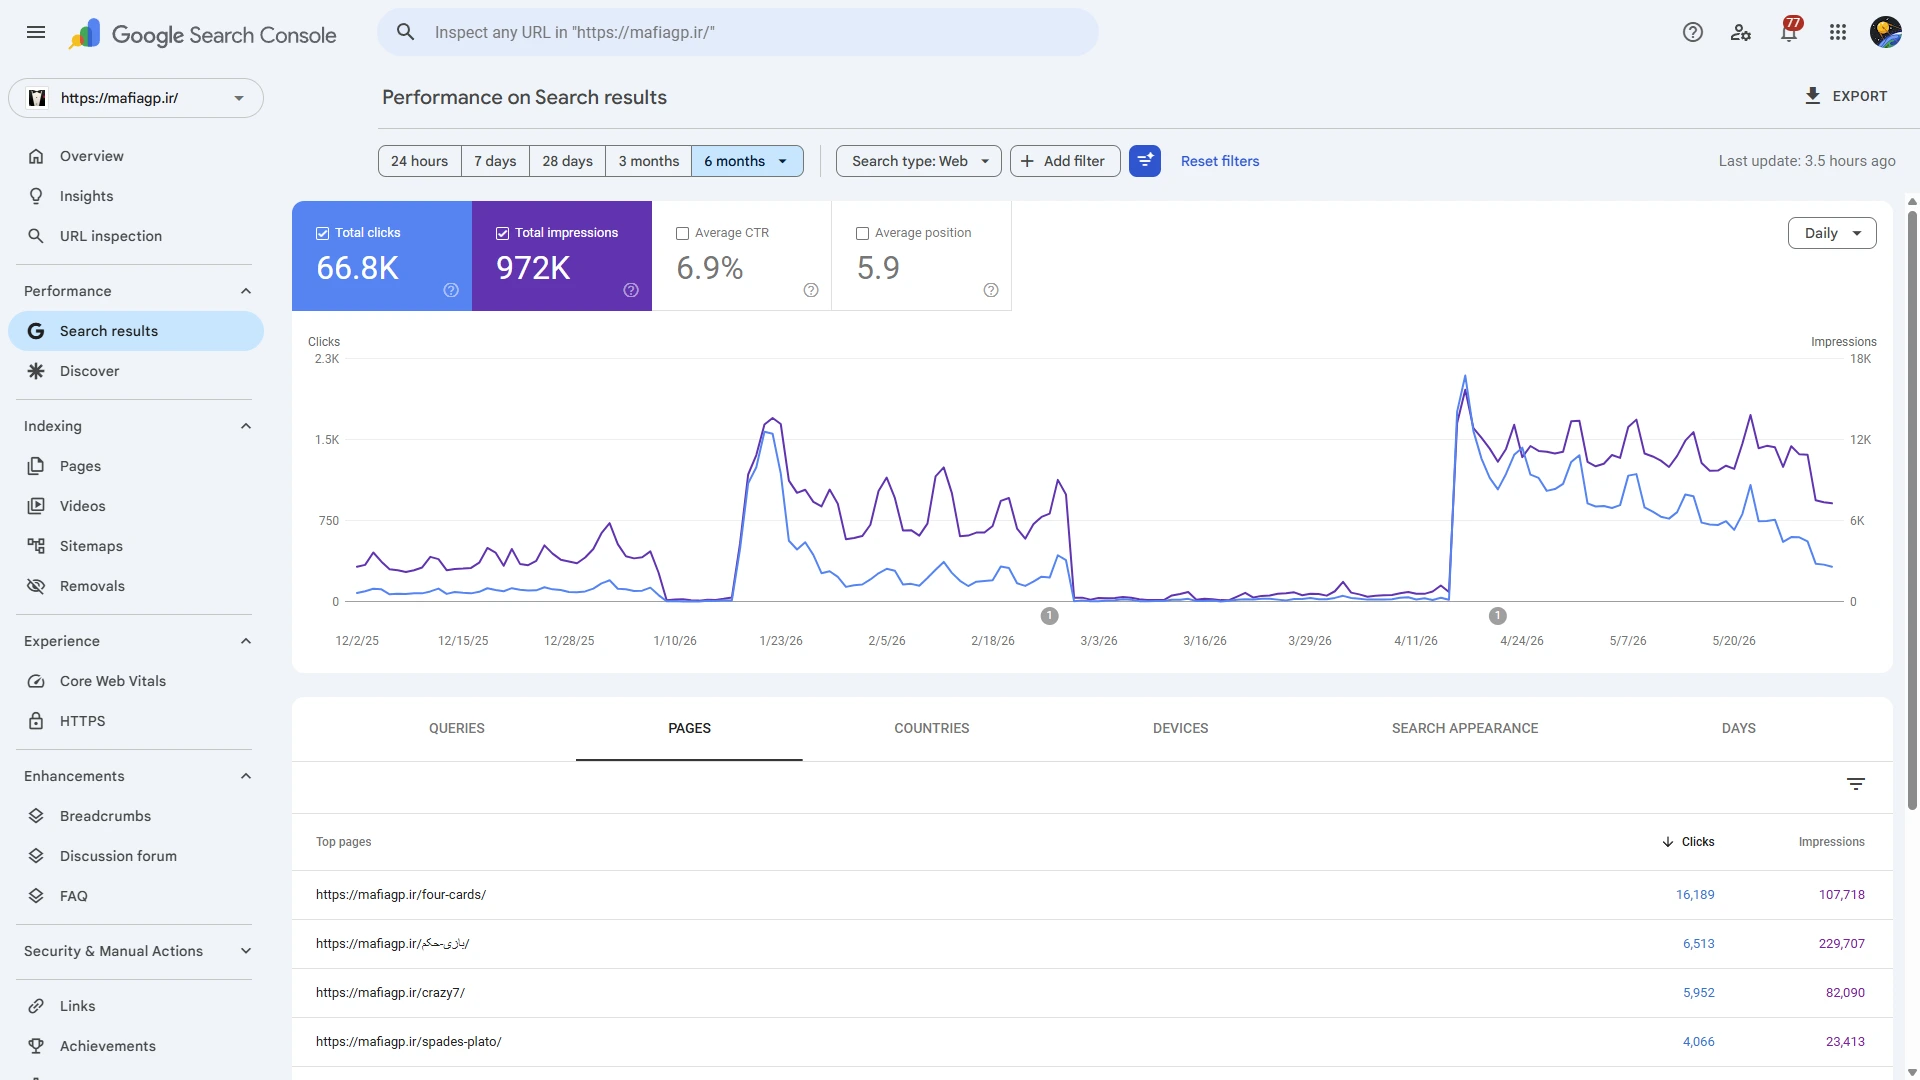Viewport: 1920px width, 1080px height.
Task: Switch to the Countries tab
Action: (932, 728)
